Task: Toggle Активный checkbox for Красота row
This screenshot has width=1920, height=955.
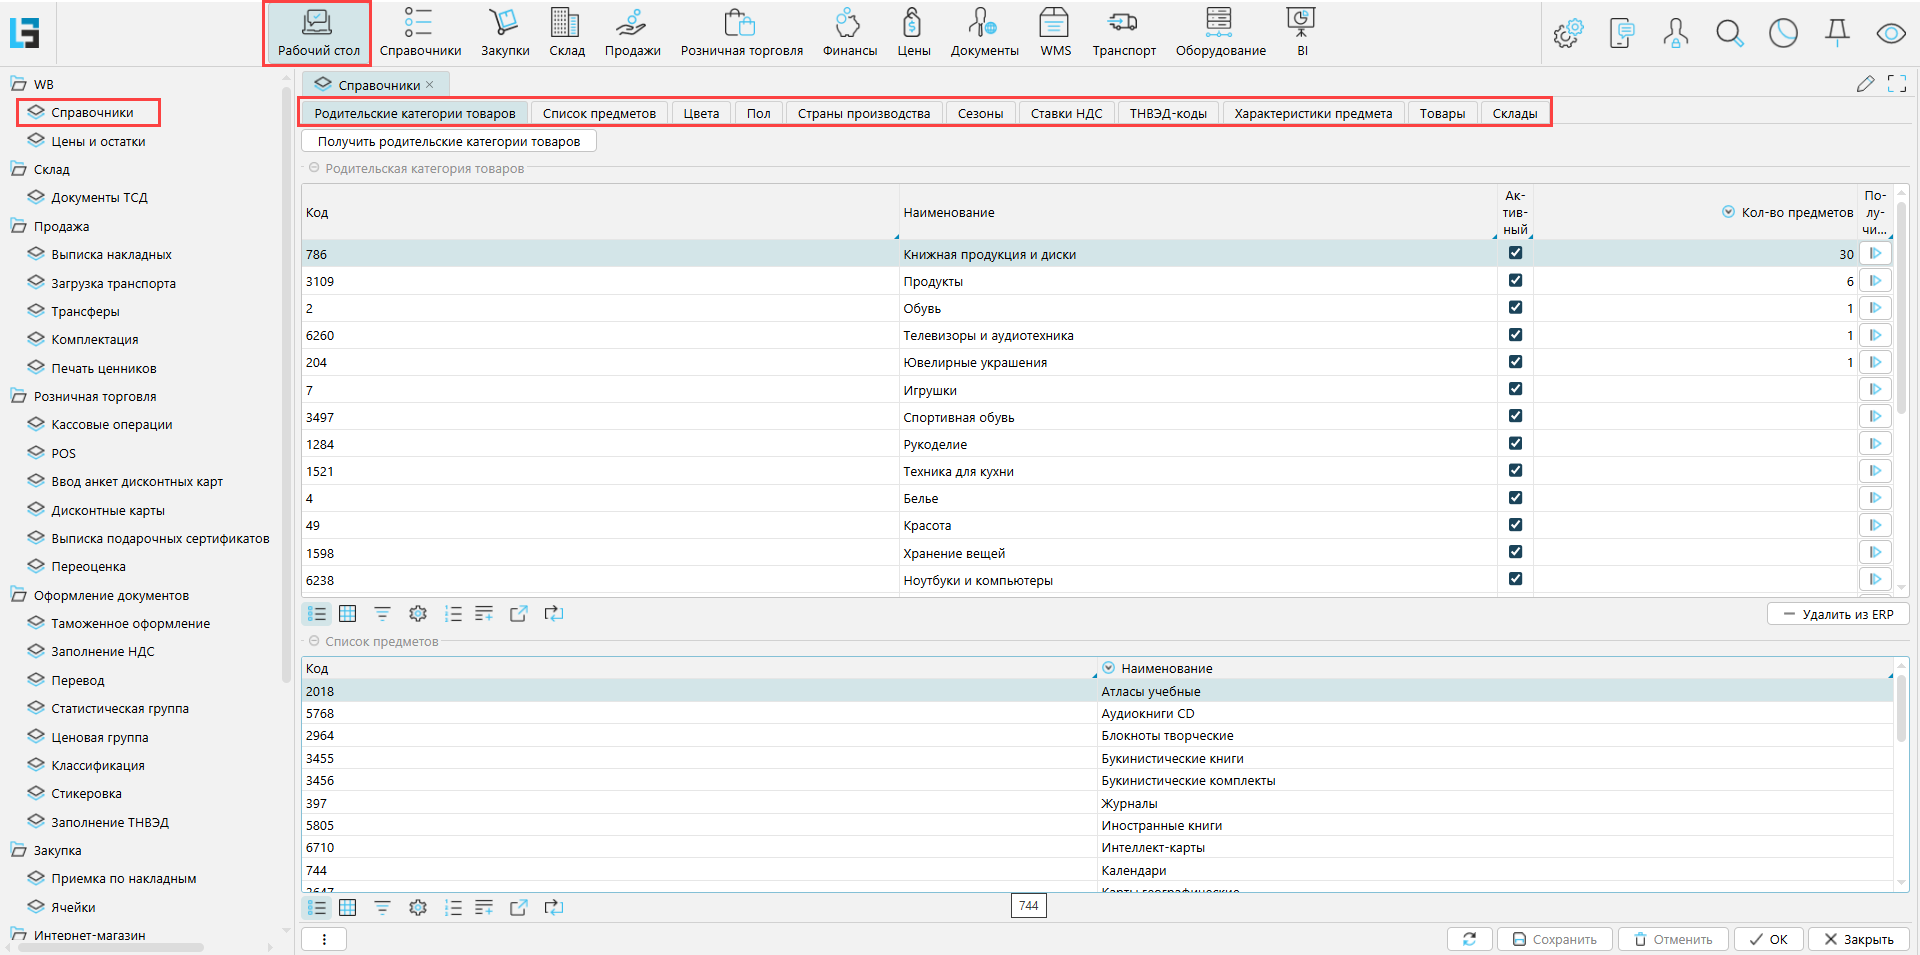Action: tap(1515, 525)
